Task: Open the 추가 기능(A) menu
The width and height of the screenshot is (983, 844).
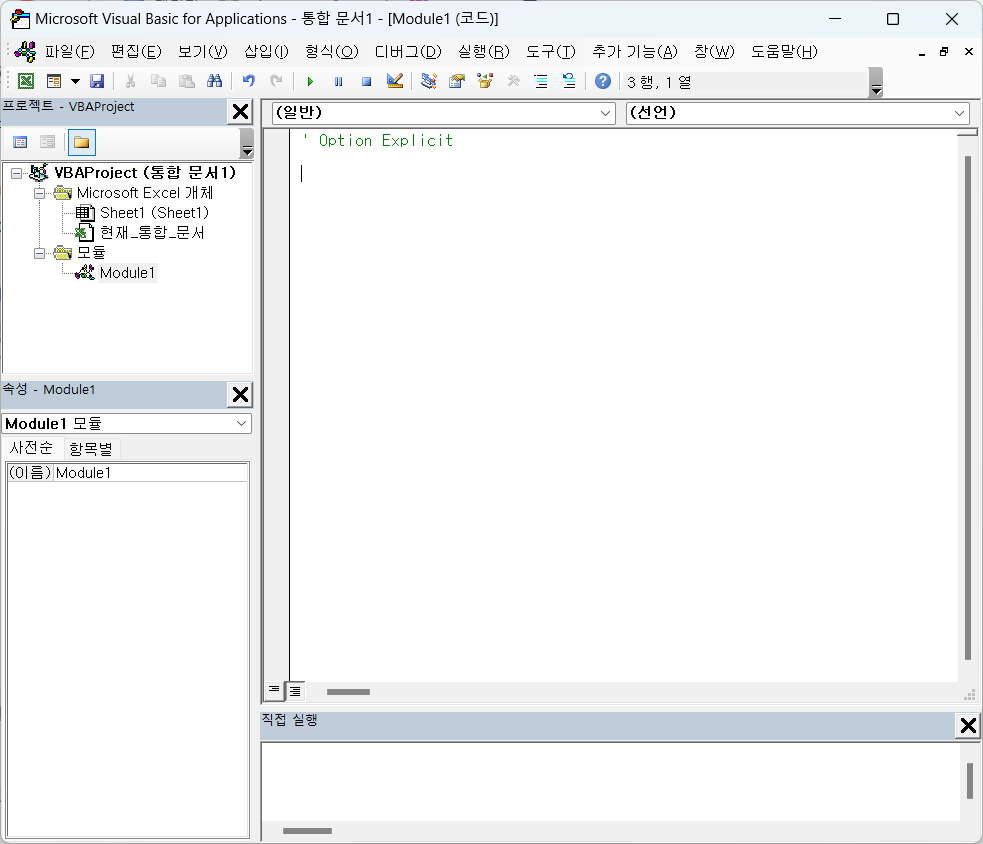Action: tap(635, 51)
